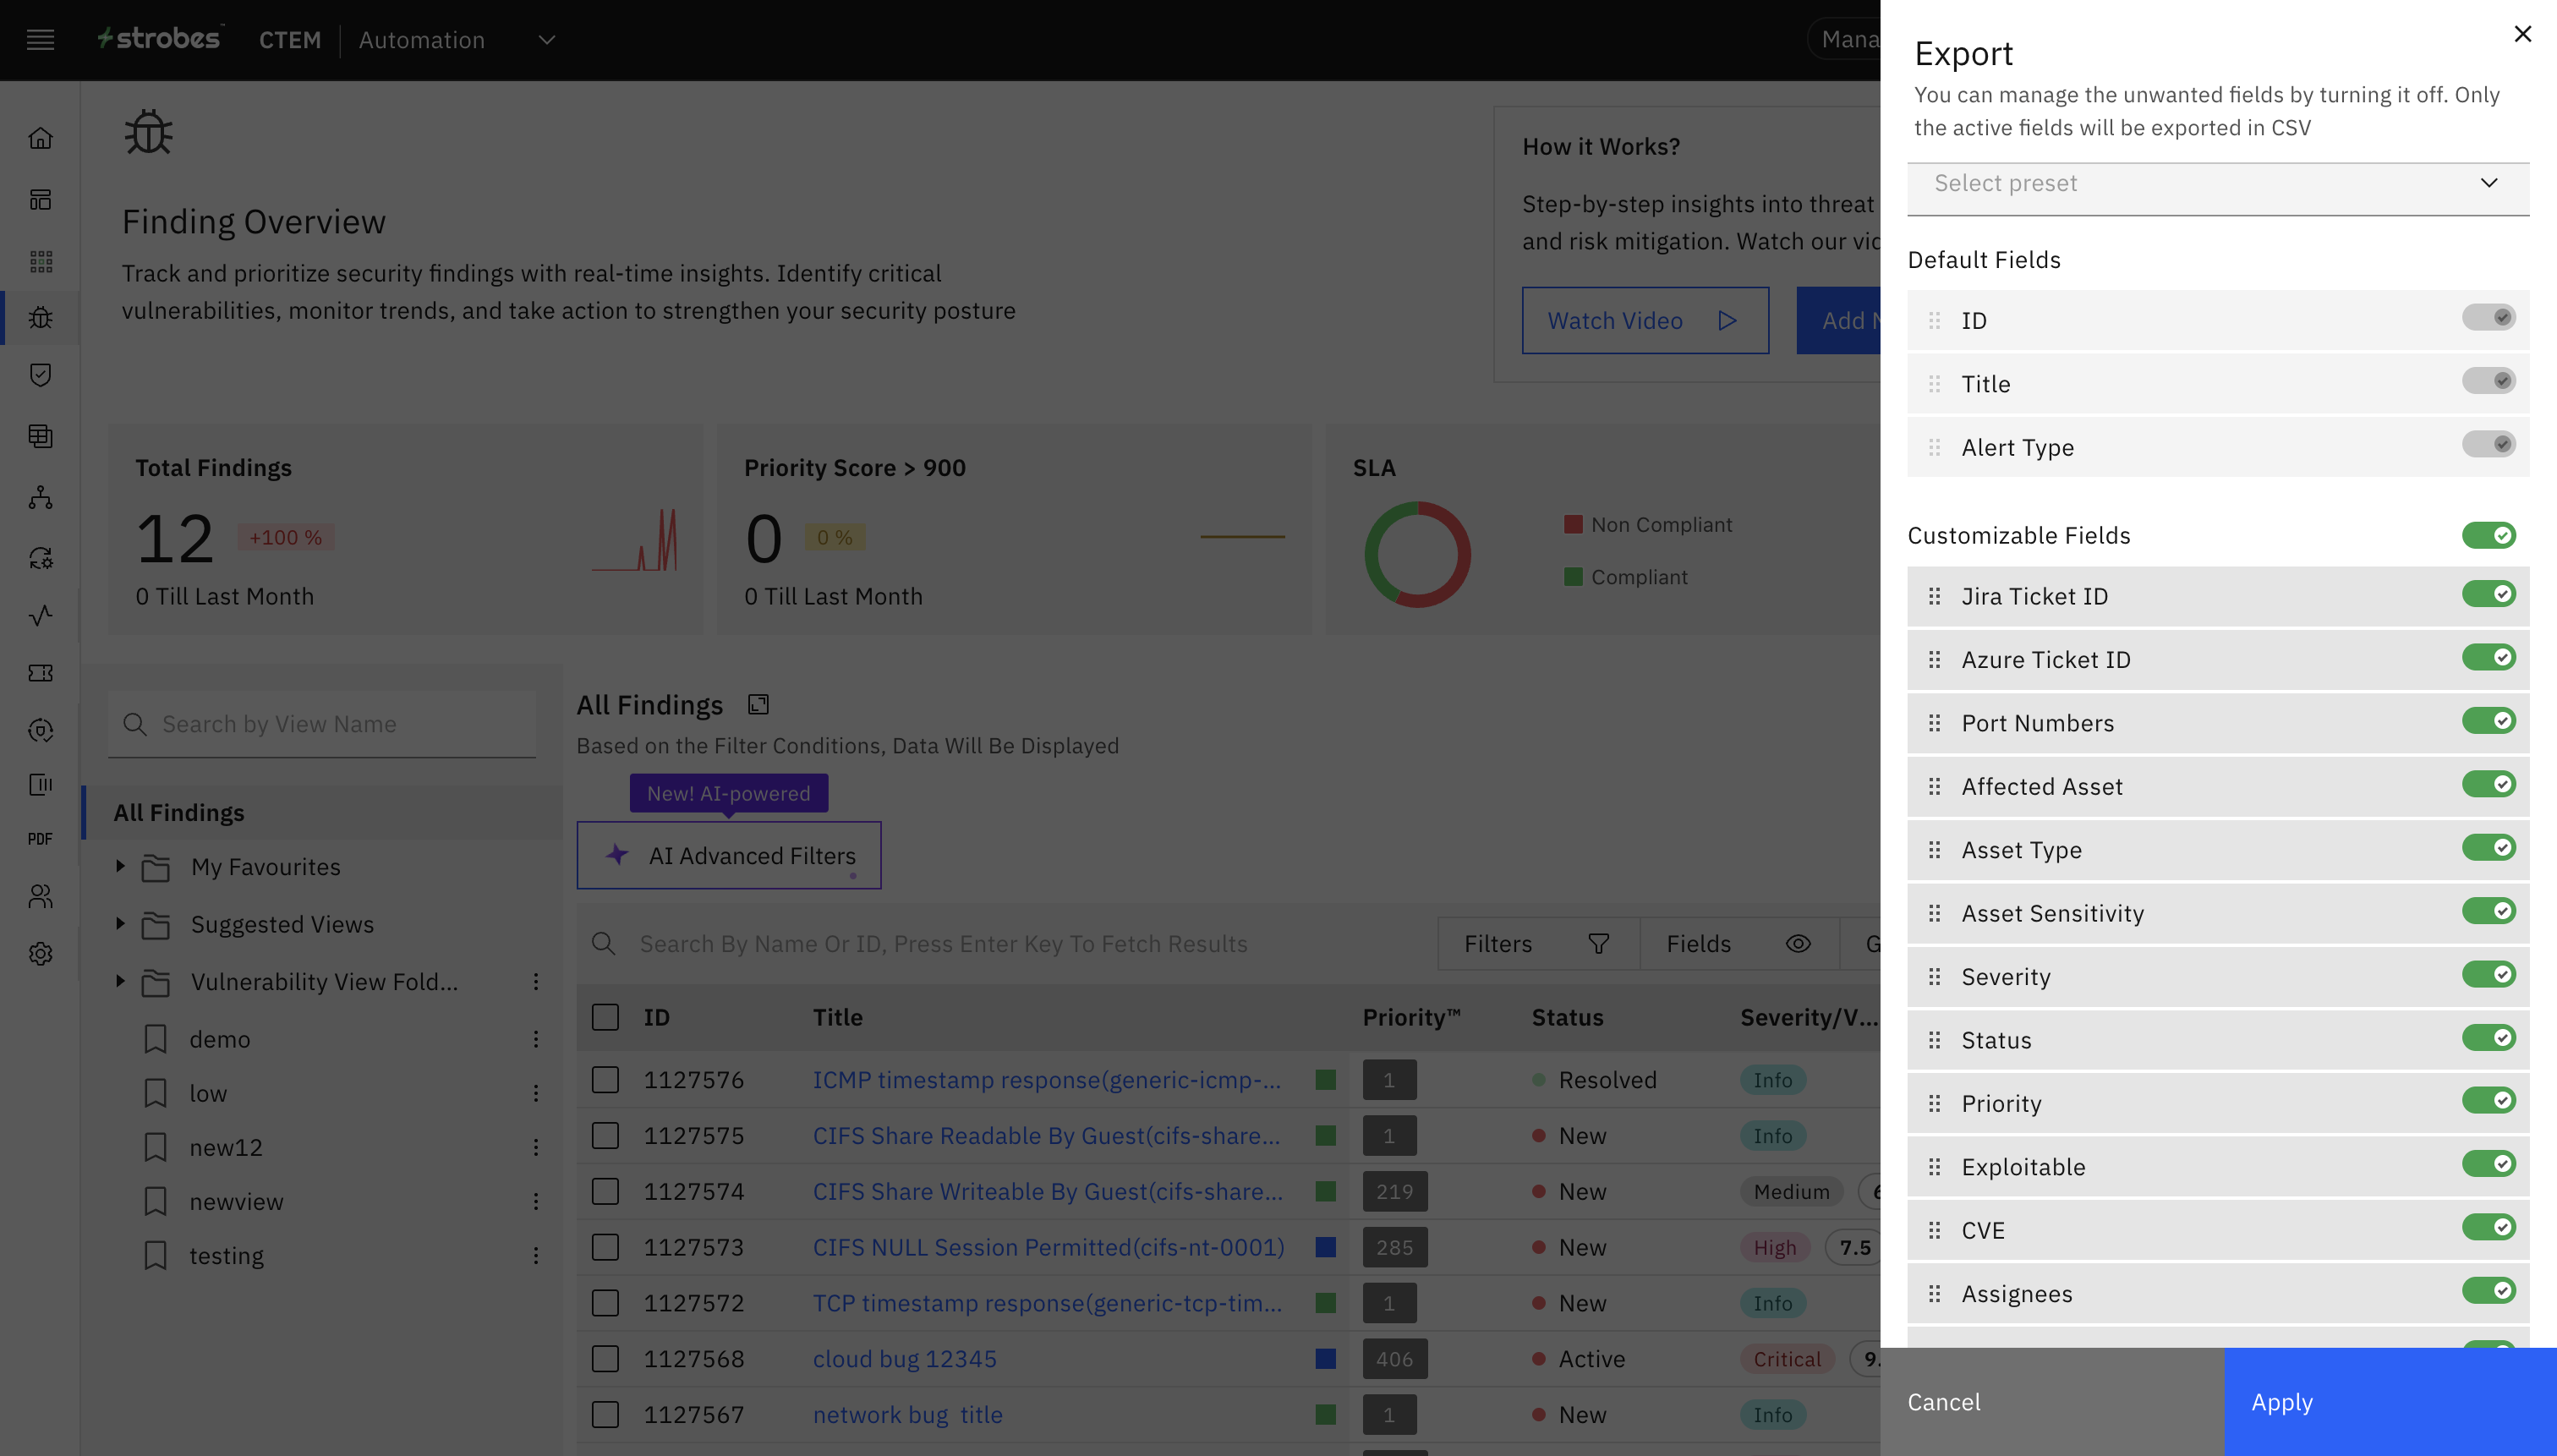Image resolution: width=2557 pixels, height=1456 pixels.
Task: Toggle off the CVE field switch
Action: (x=2488, y=1228)
